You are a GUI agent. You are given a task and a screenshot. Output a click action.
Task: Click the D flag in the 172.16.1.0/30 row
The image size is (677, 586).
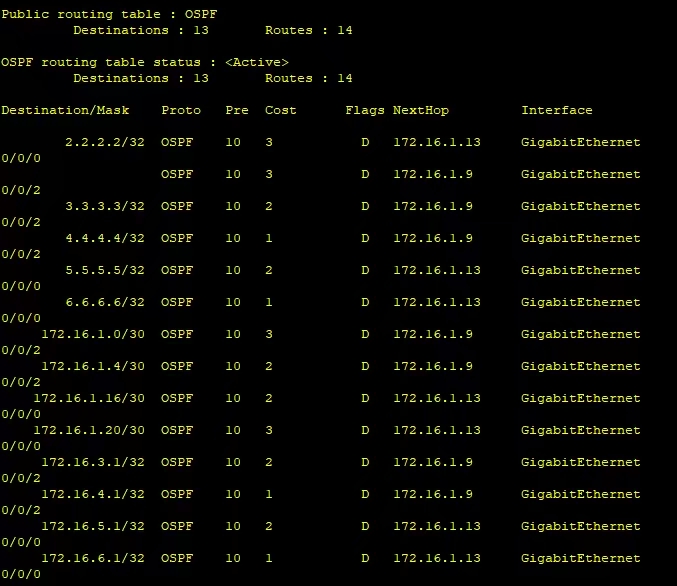[x=365, y=334]
